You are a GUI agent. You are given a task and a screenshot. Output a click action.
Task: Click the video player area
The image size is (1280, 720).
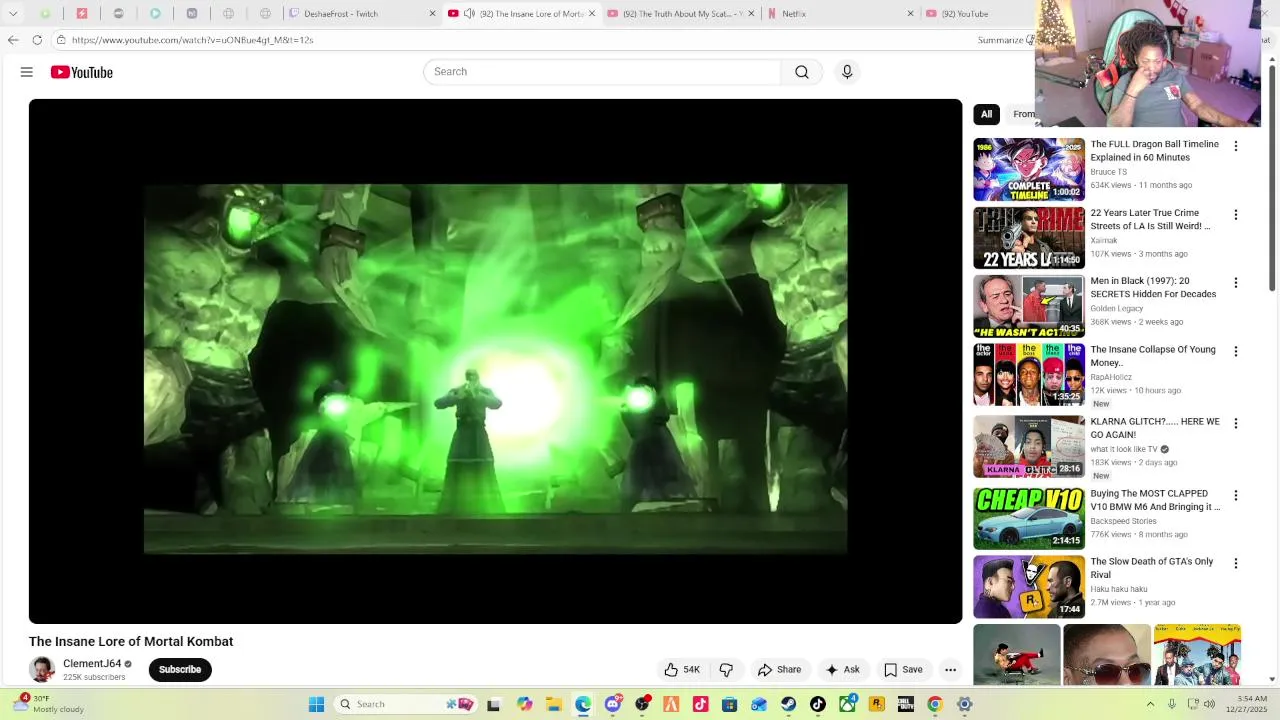point(495,361)
